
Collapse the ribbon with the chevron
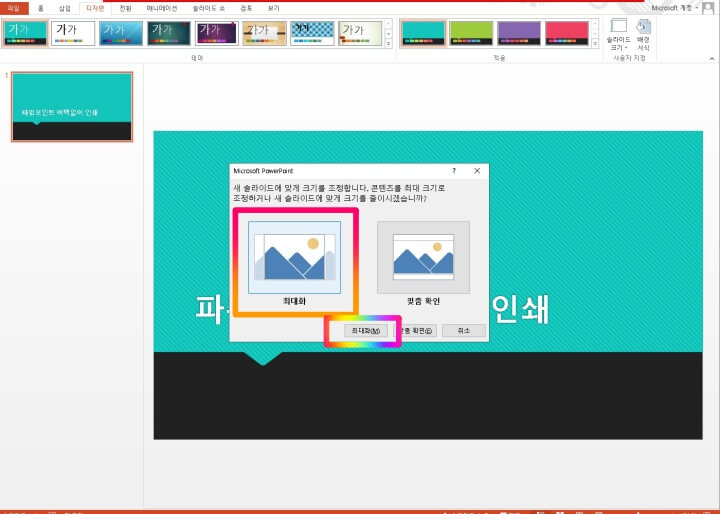(x=712, y=59)
